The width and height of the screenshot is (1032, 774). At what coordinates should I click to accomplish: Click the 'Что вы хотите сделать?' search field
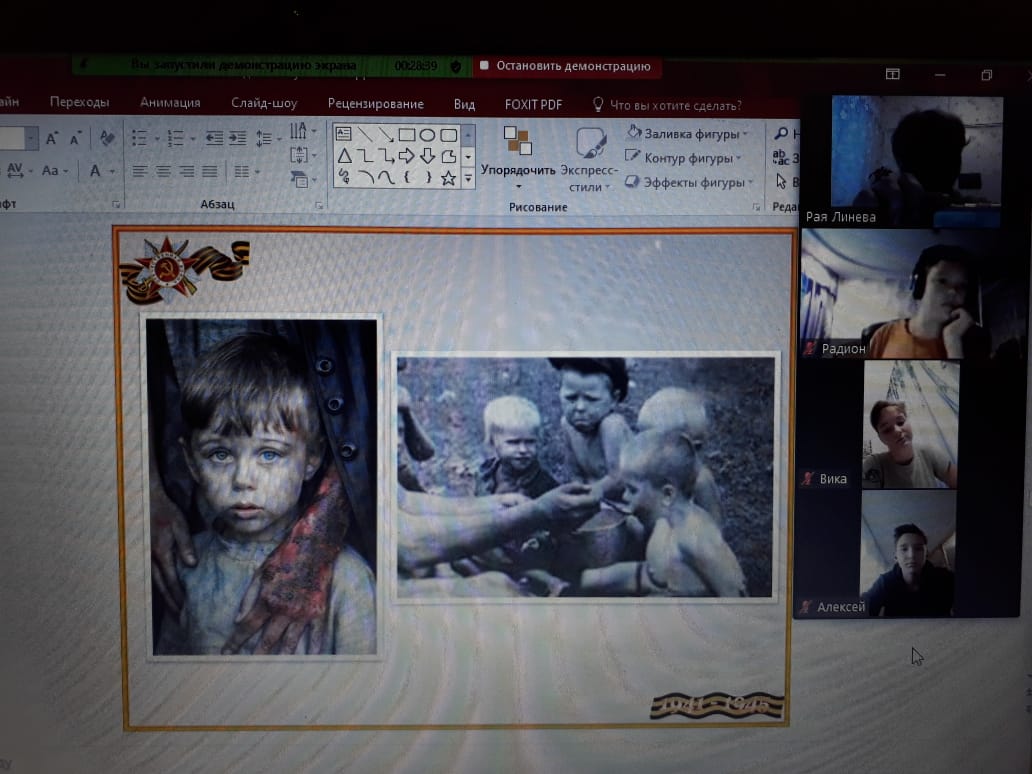675,105
